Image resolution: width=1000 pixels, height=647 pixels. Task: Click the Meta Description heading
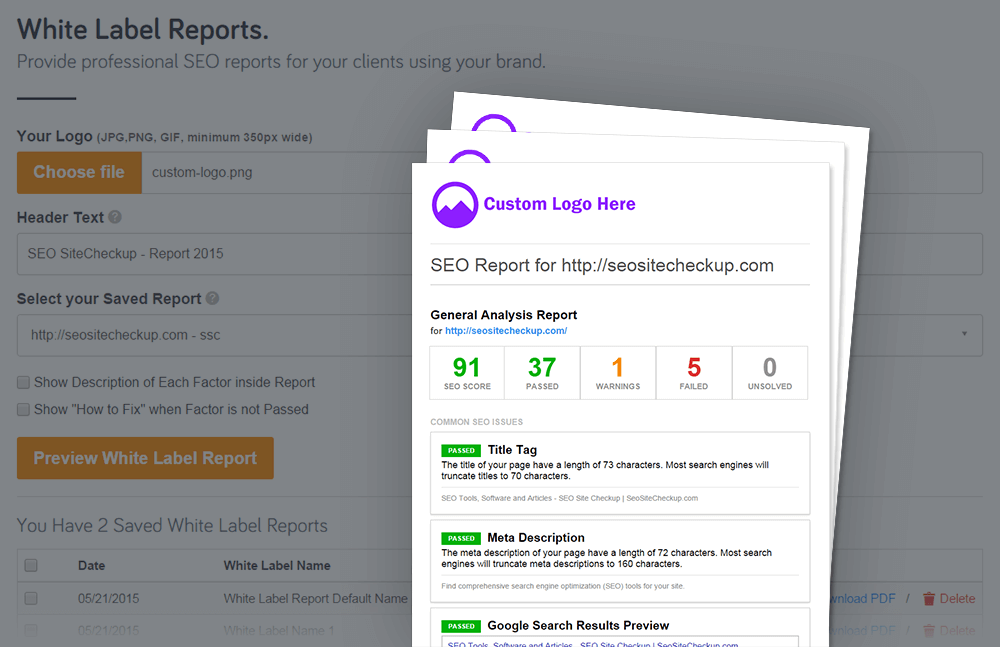[536, 538]
